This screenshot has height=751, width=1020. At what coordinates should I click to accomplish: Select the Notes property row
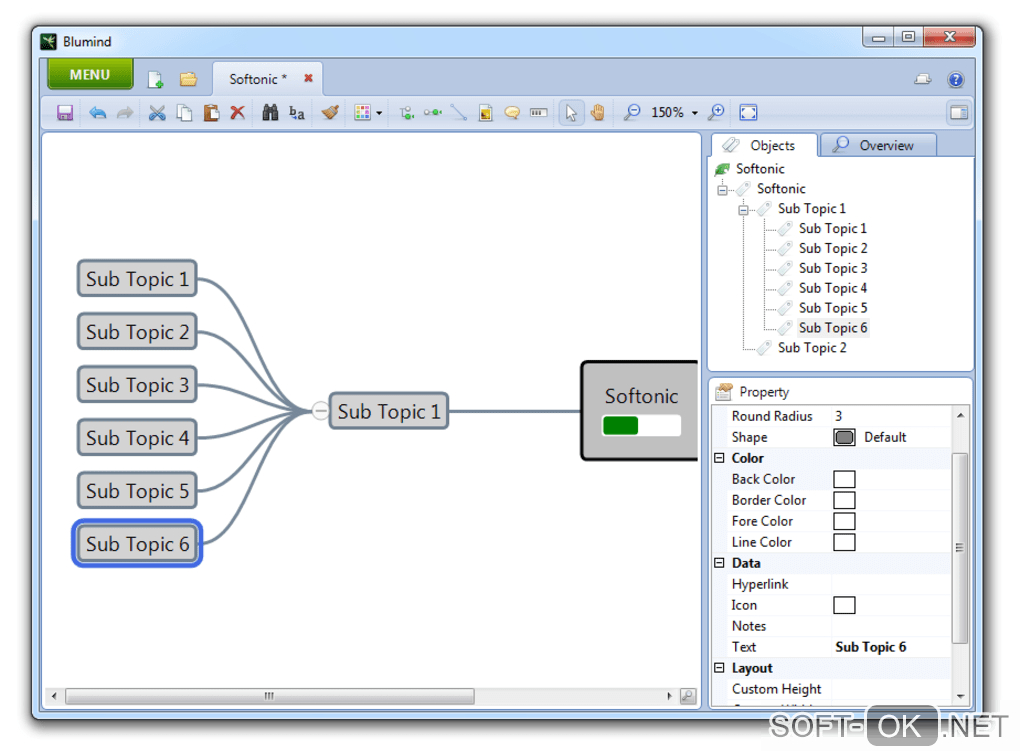click(833, 626)
